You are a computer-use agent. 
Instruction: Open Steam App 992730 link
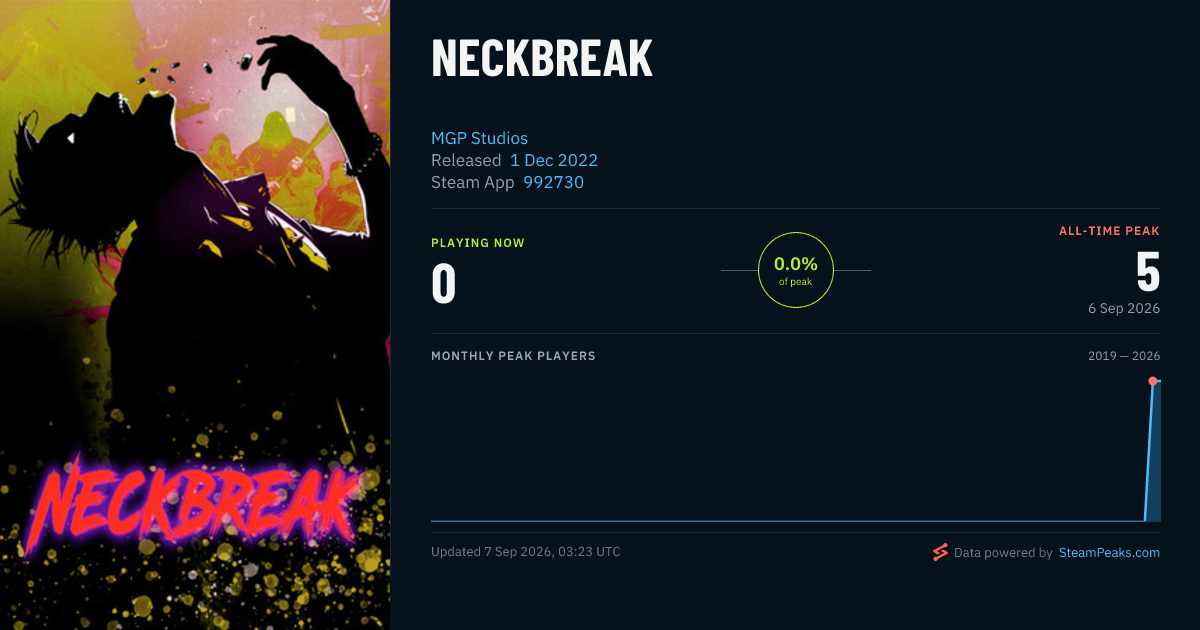coord(553,182)
